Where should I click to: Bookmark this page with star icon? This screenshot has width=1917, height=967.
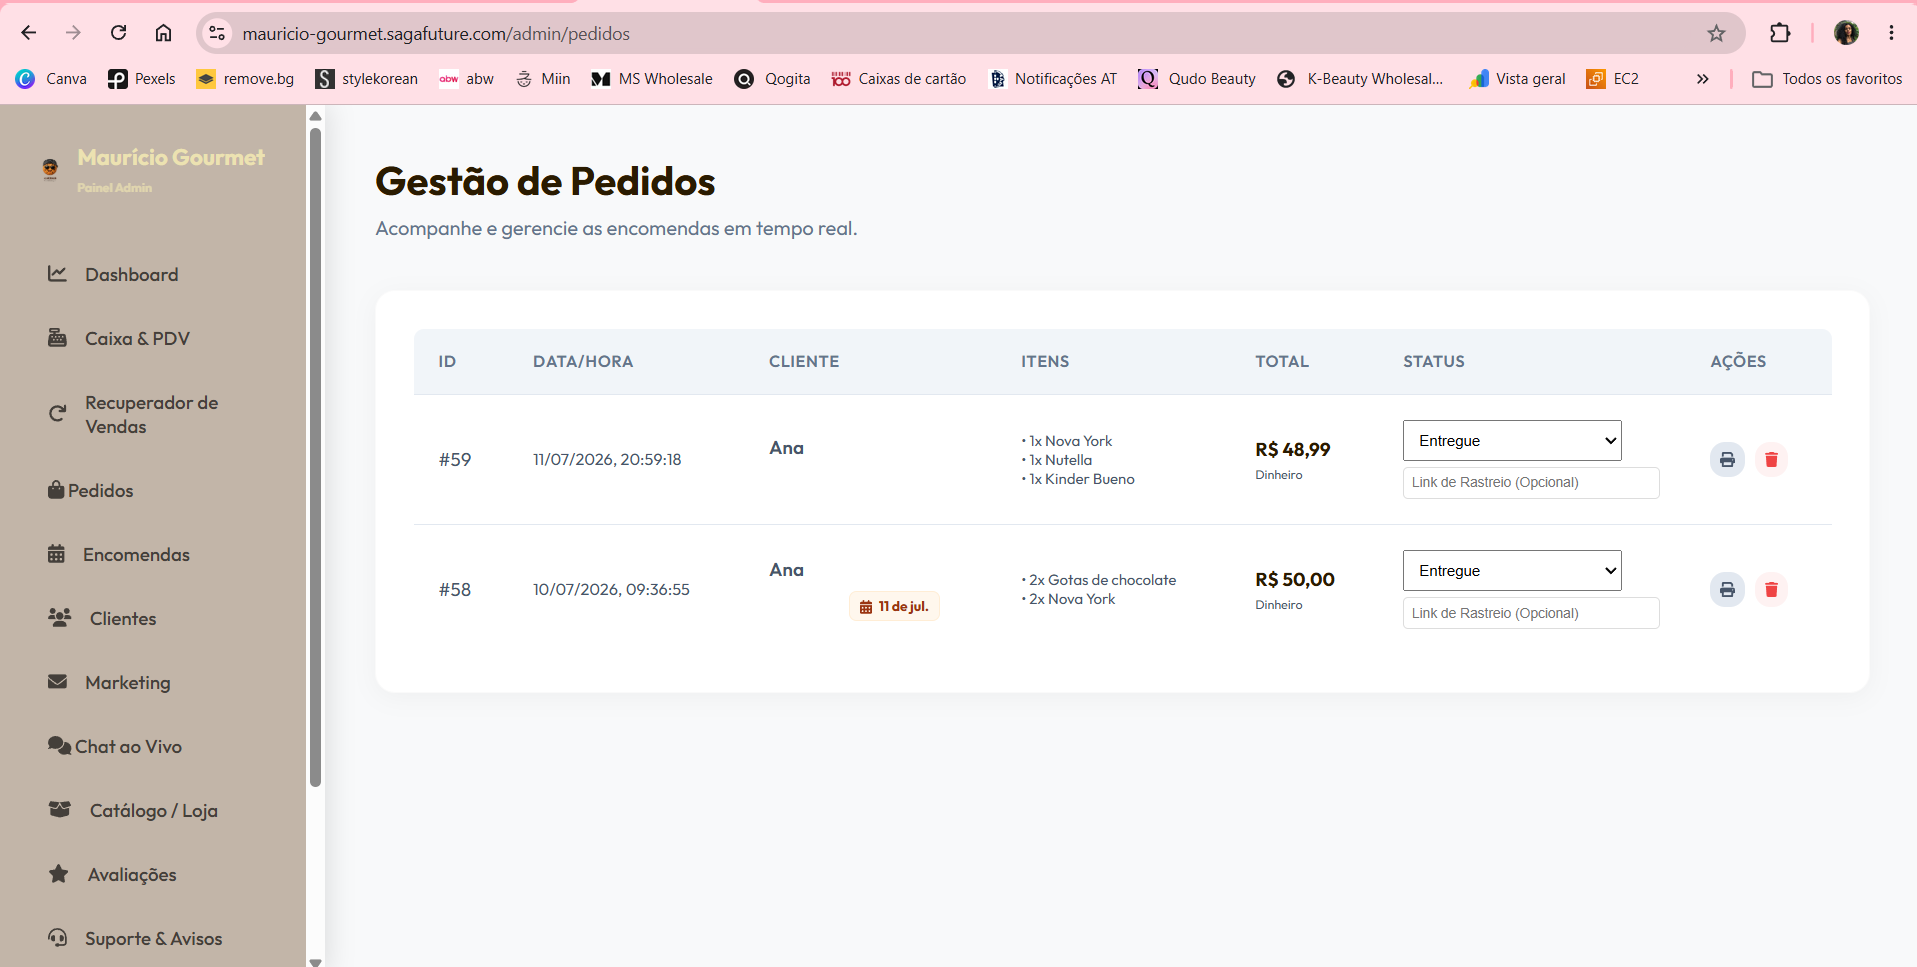point(1716,33)
